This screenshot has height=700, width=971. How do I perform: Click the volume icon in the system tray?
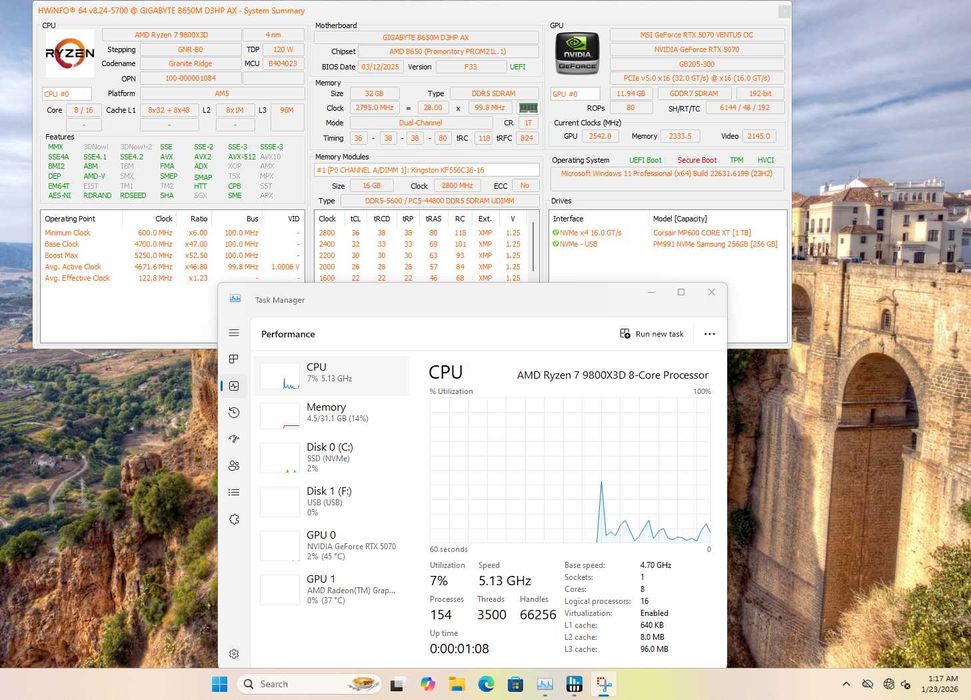pyautogui.click(x=906, y=684)
